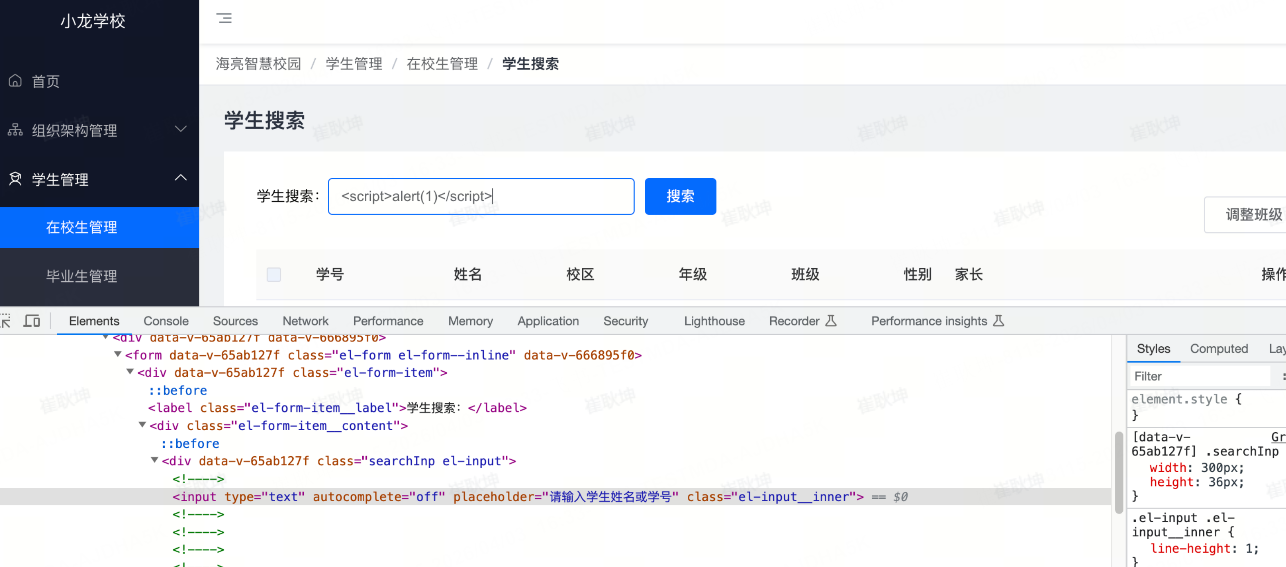Select the label 学生搜索 DOM line
Image resolution: width=1286 pixels, height=567 pixels.
point(337,408)
